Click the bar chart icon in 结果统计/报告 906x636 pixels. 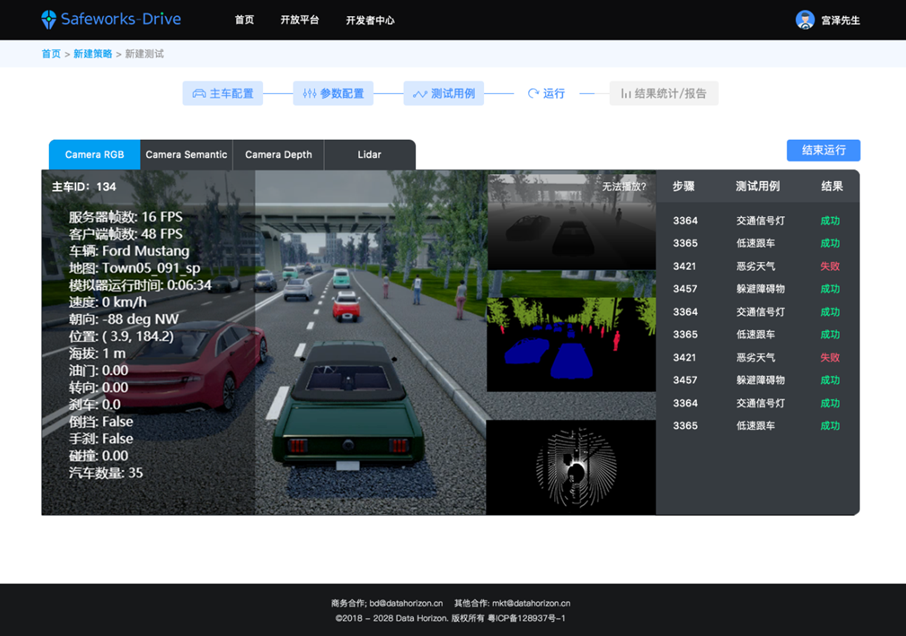coord(626,94)
